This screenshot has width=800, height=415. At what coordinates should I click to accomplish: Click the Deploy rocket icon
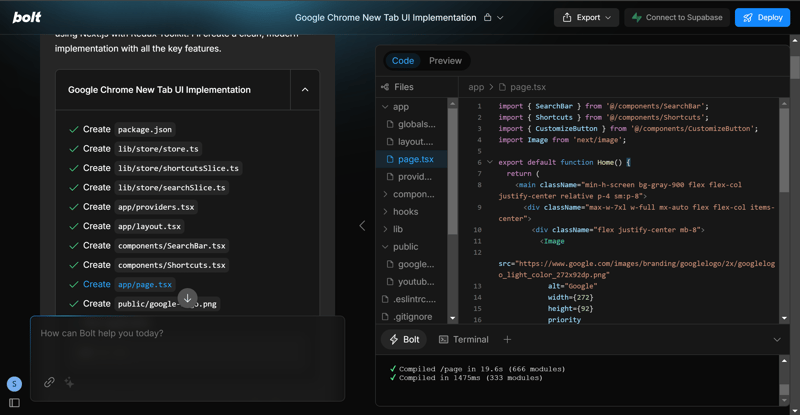748,17
